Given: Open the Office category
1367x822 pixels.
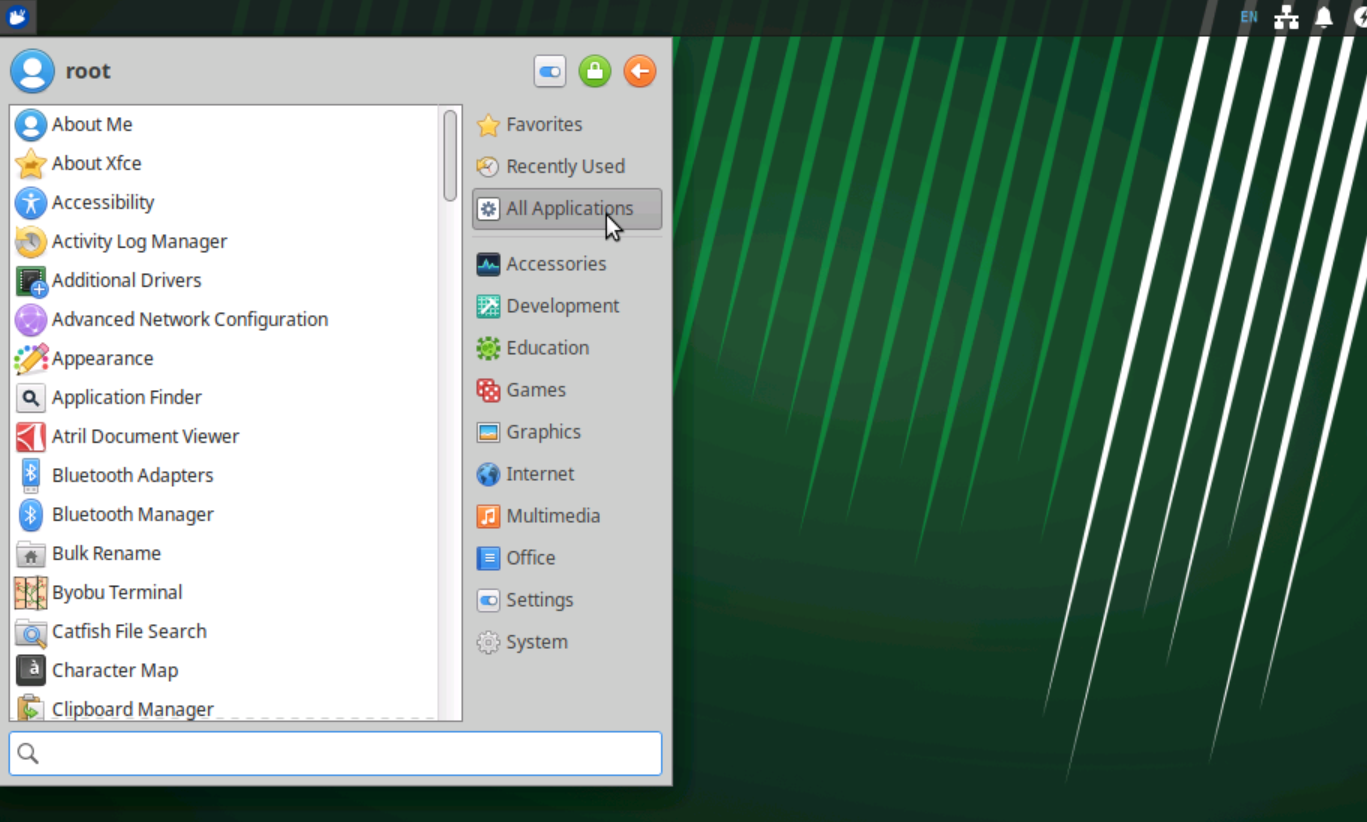Looking at the screenshot, I should 567,558.
